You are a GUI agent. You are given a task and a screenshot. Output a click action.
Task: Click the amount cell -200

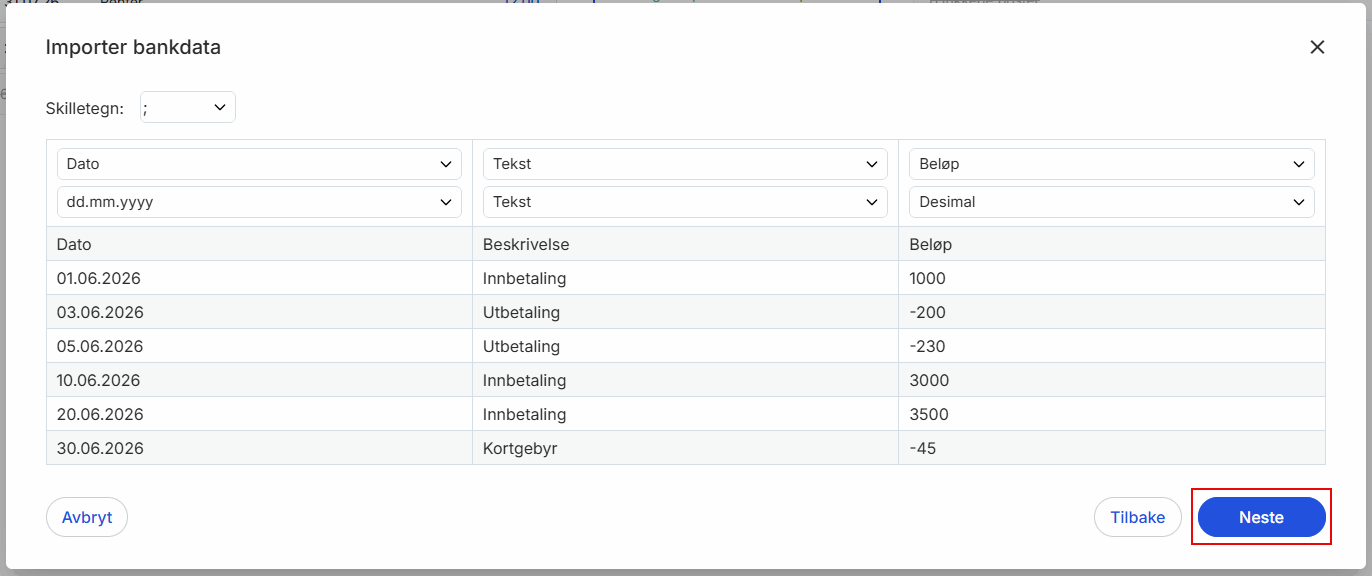point(1112,312)
